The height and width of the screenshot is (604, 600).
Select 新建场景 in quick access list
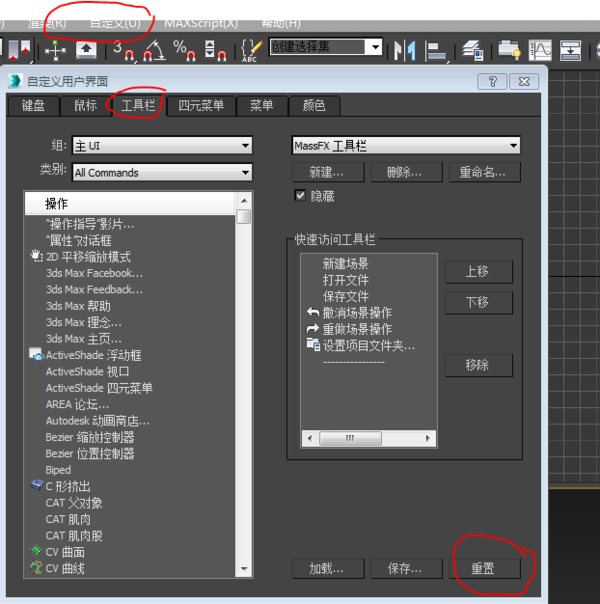point(345,263)
